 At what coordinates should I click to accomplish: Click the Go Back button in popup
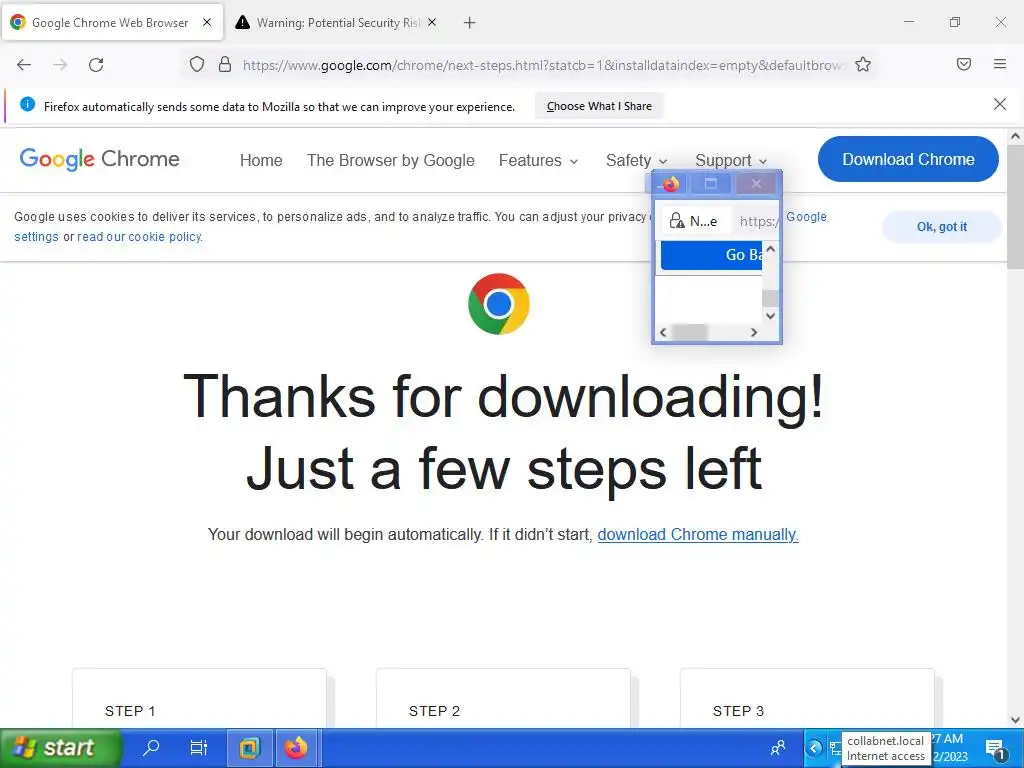[711, 255]
